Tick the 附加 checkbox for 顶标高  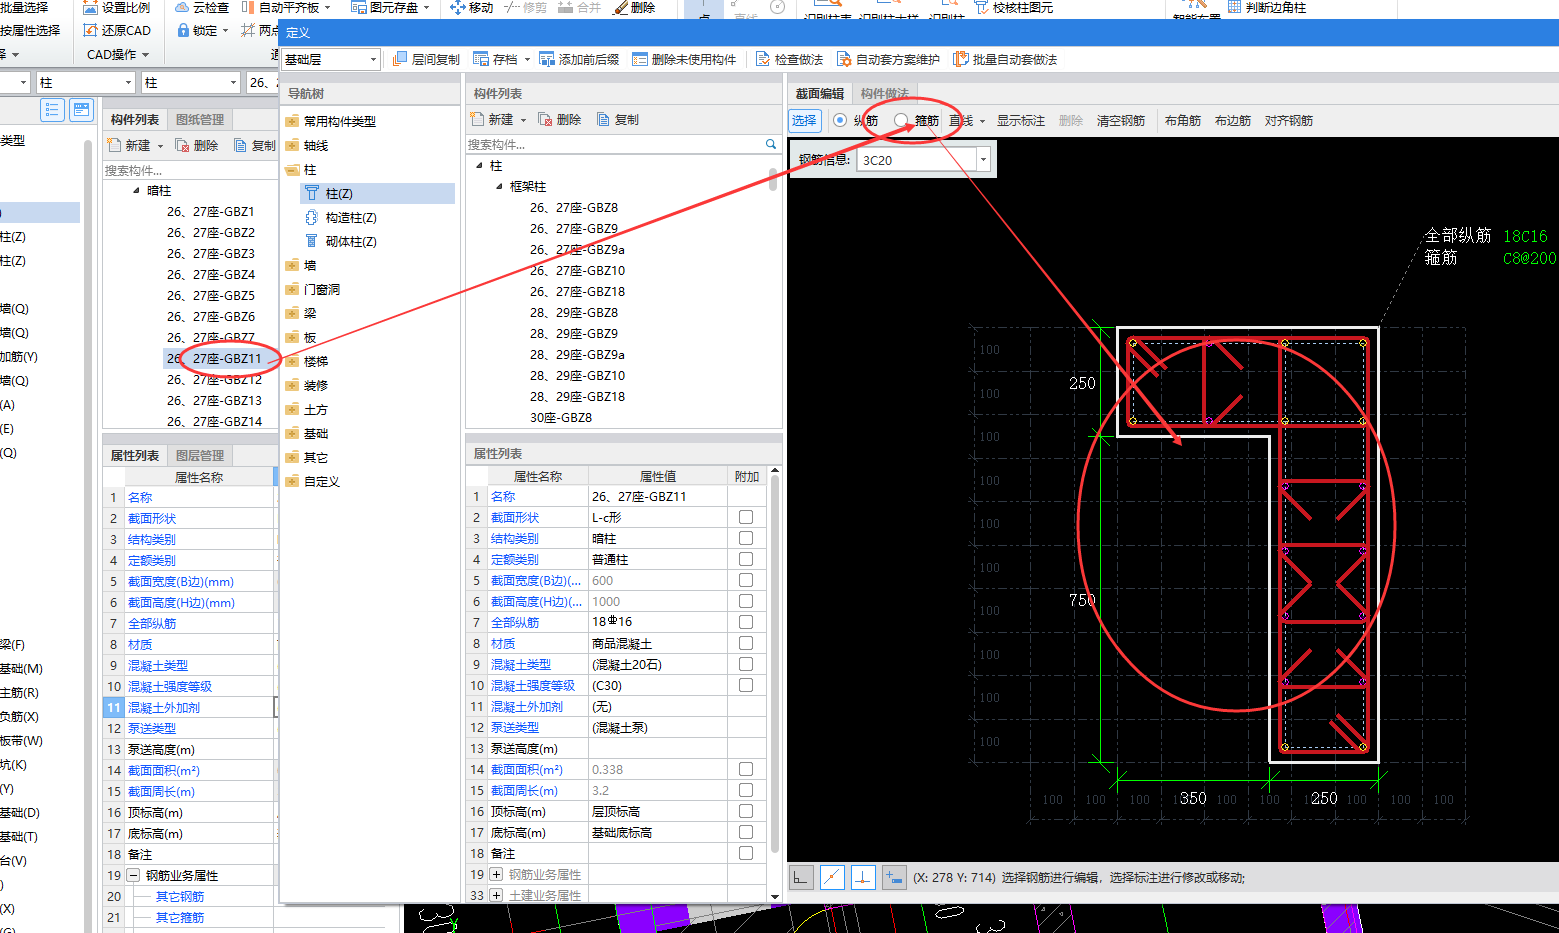point(746,811)
